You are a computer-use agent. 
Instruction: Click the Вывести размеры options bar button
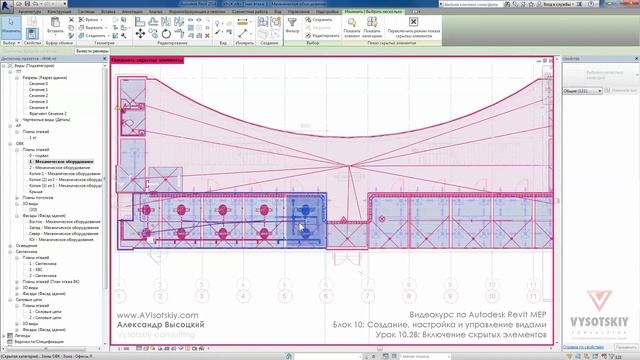point(92,51)
